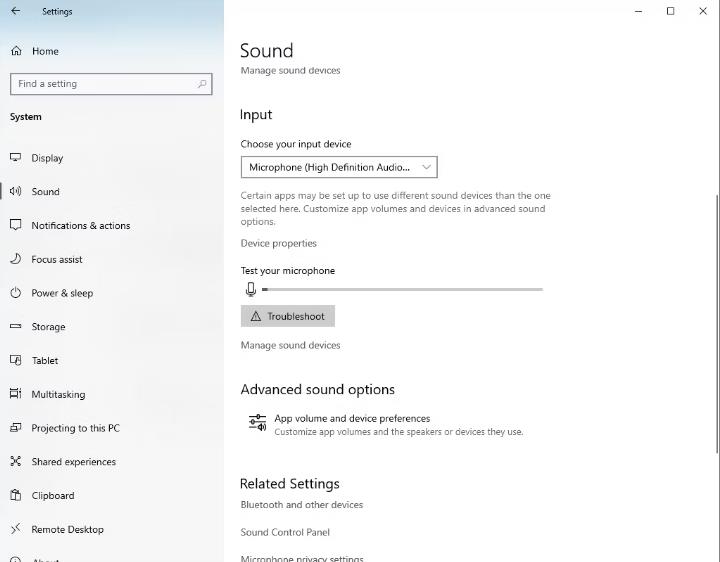Click the Troubleshoot button
The image size is (720, 562).
287,316
